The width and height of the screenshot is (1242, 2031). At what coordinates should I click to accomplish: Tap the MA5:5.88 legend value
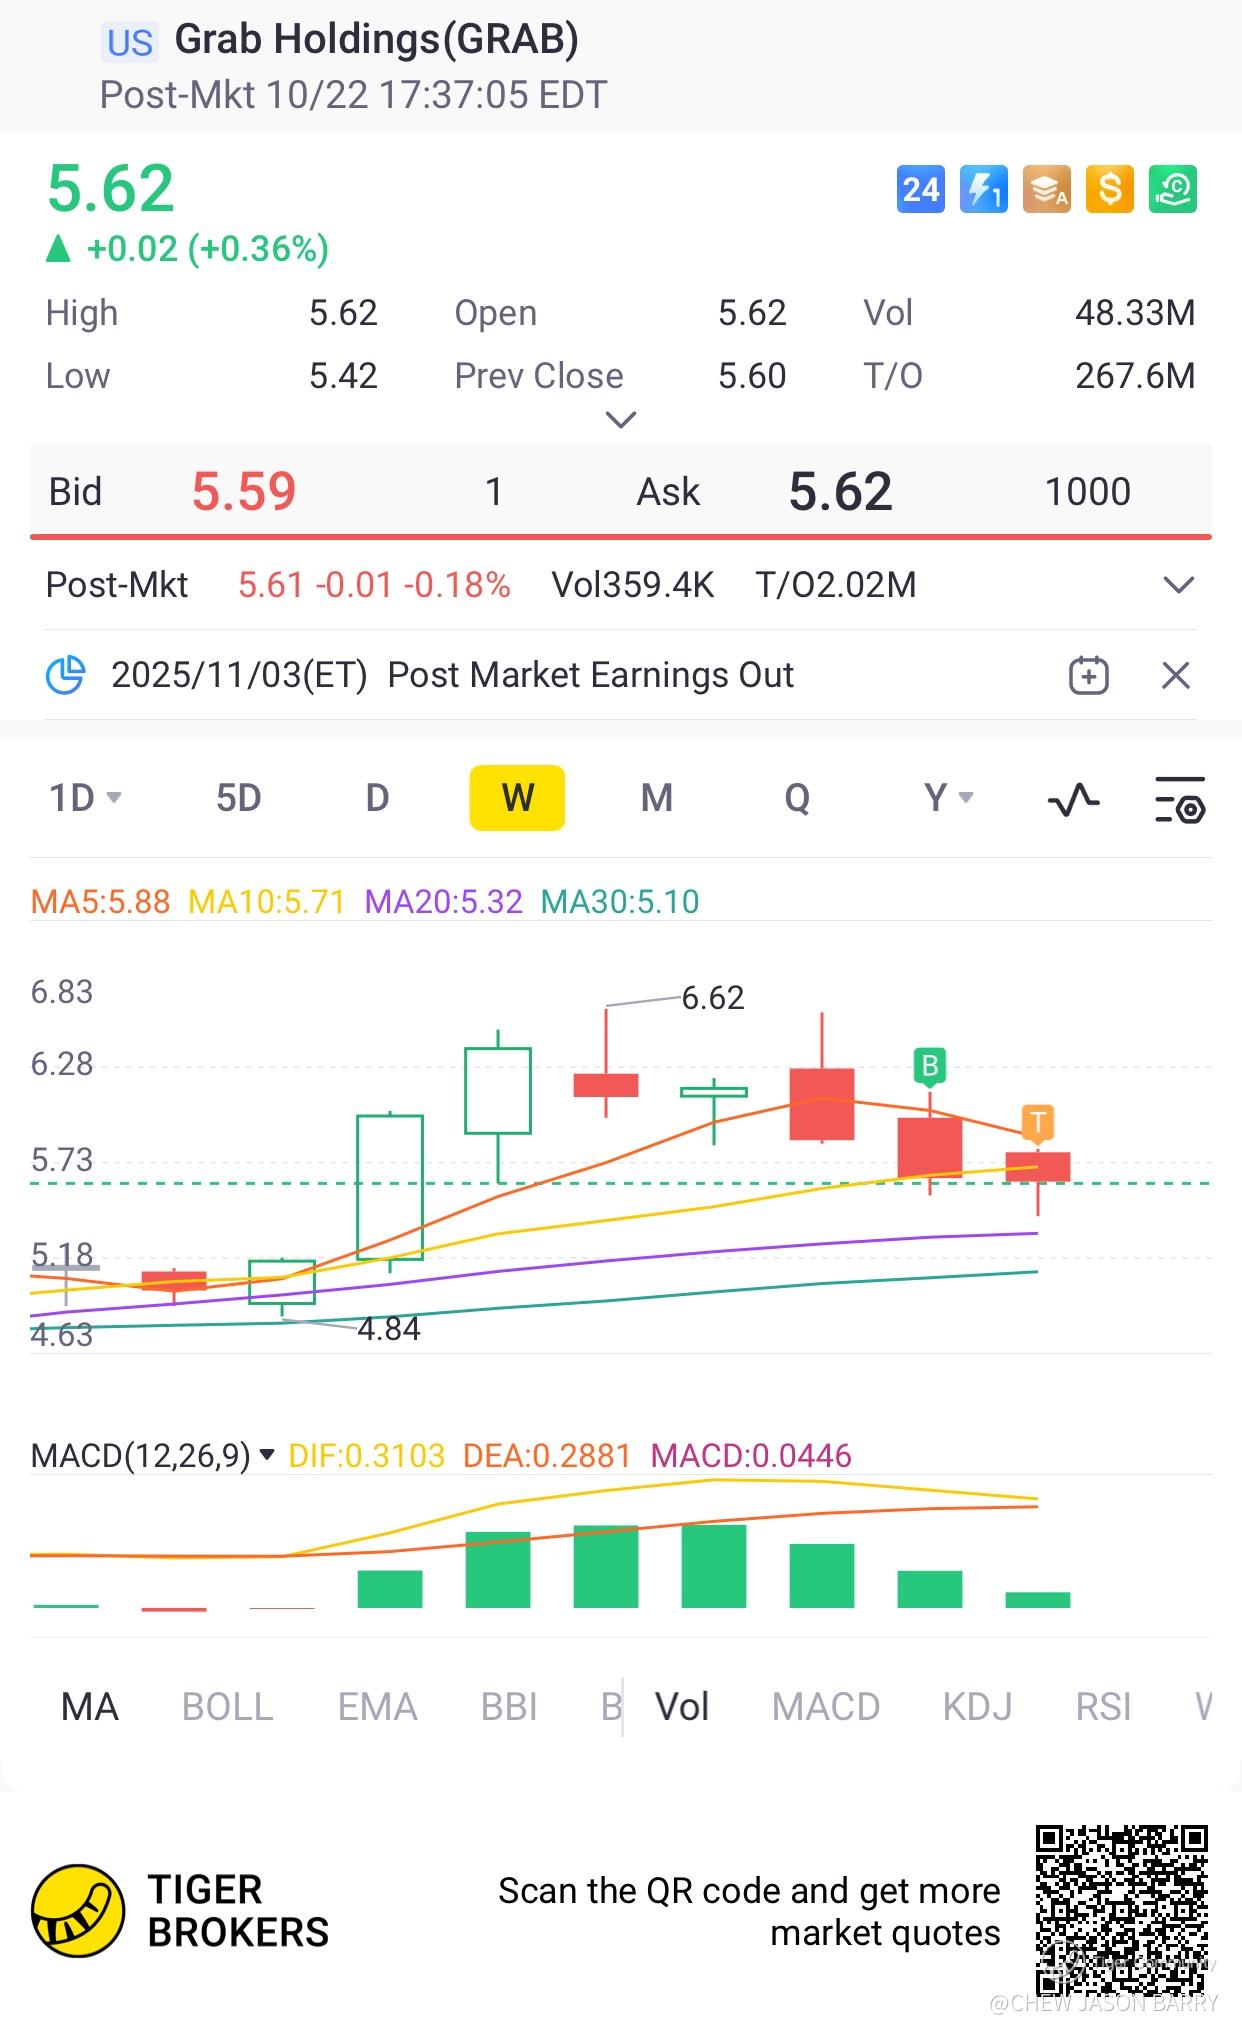(101, 902)
